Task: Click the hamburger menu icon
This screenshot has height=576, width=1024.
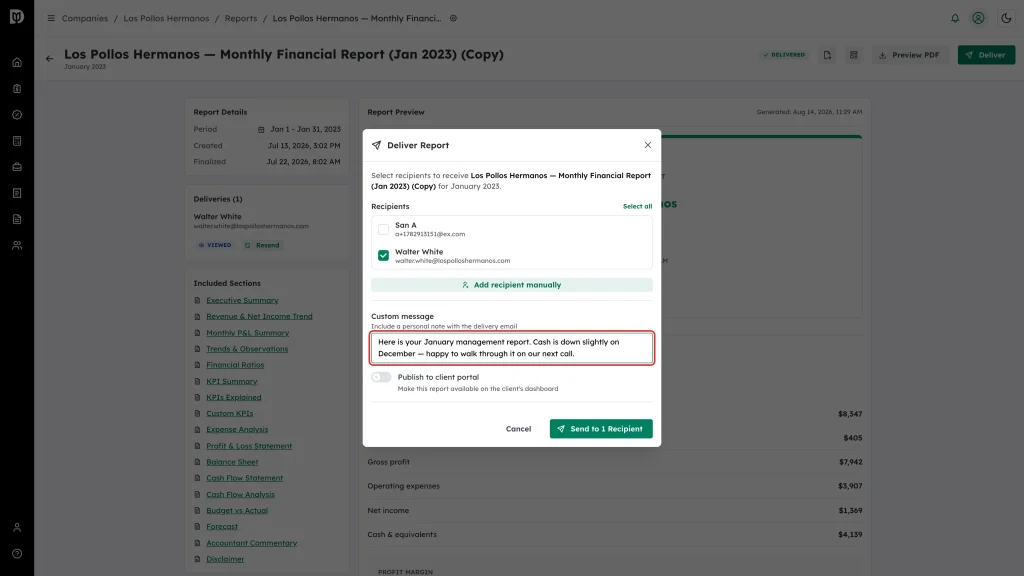Action: tap(51, 18)
